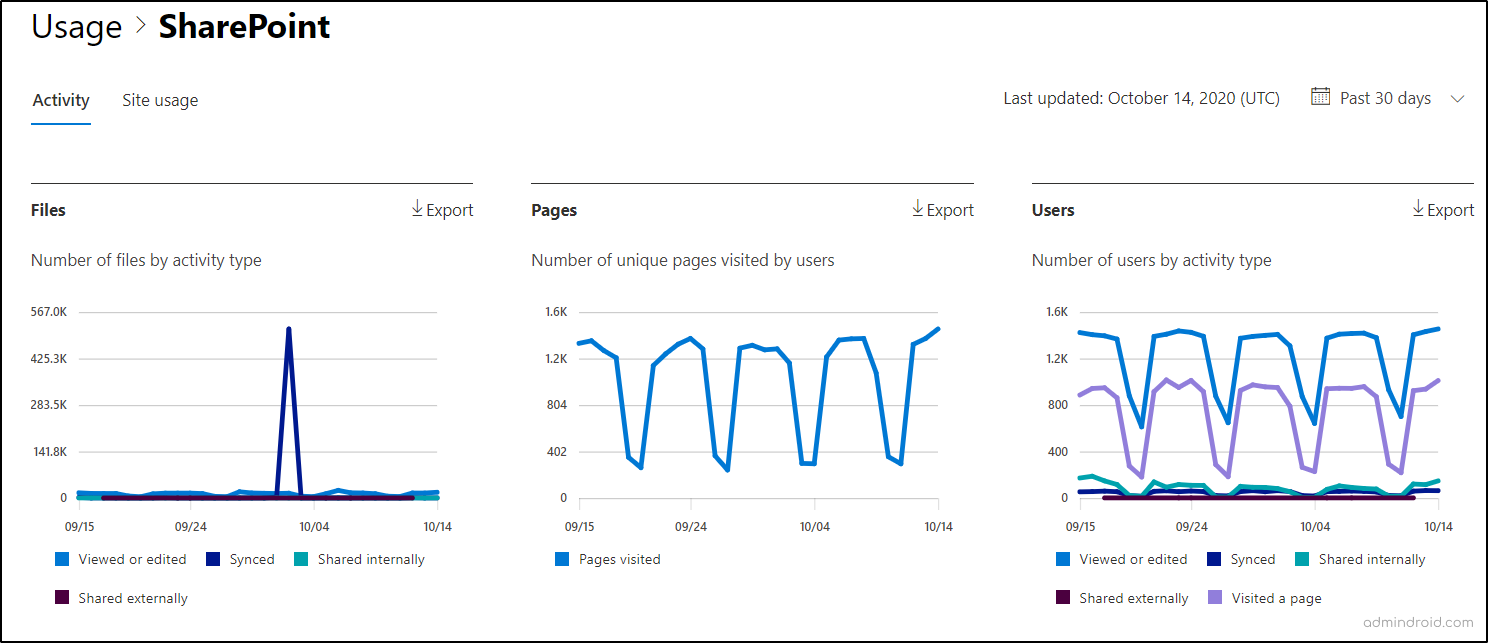Click the Export icon in the Pages section

[x=918, y=209]
